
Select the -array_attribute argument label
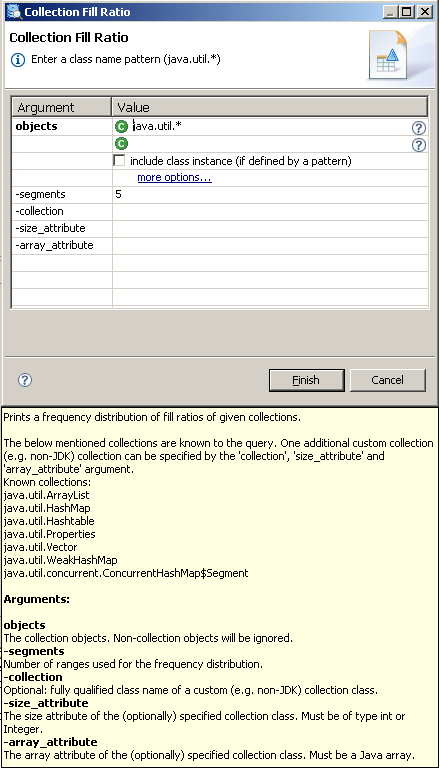54,245
